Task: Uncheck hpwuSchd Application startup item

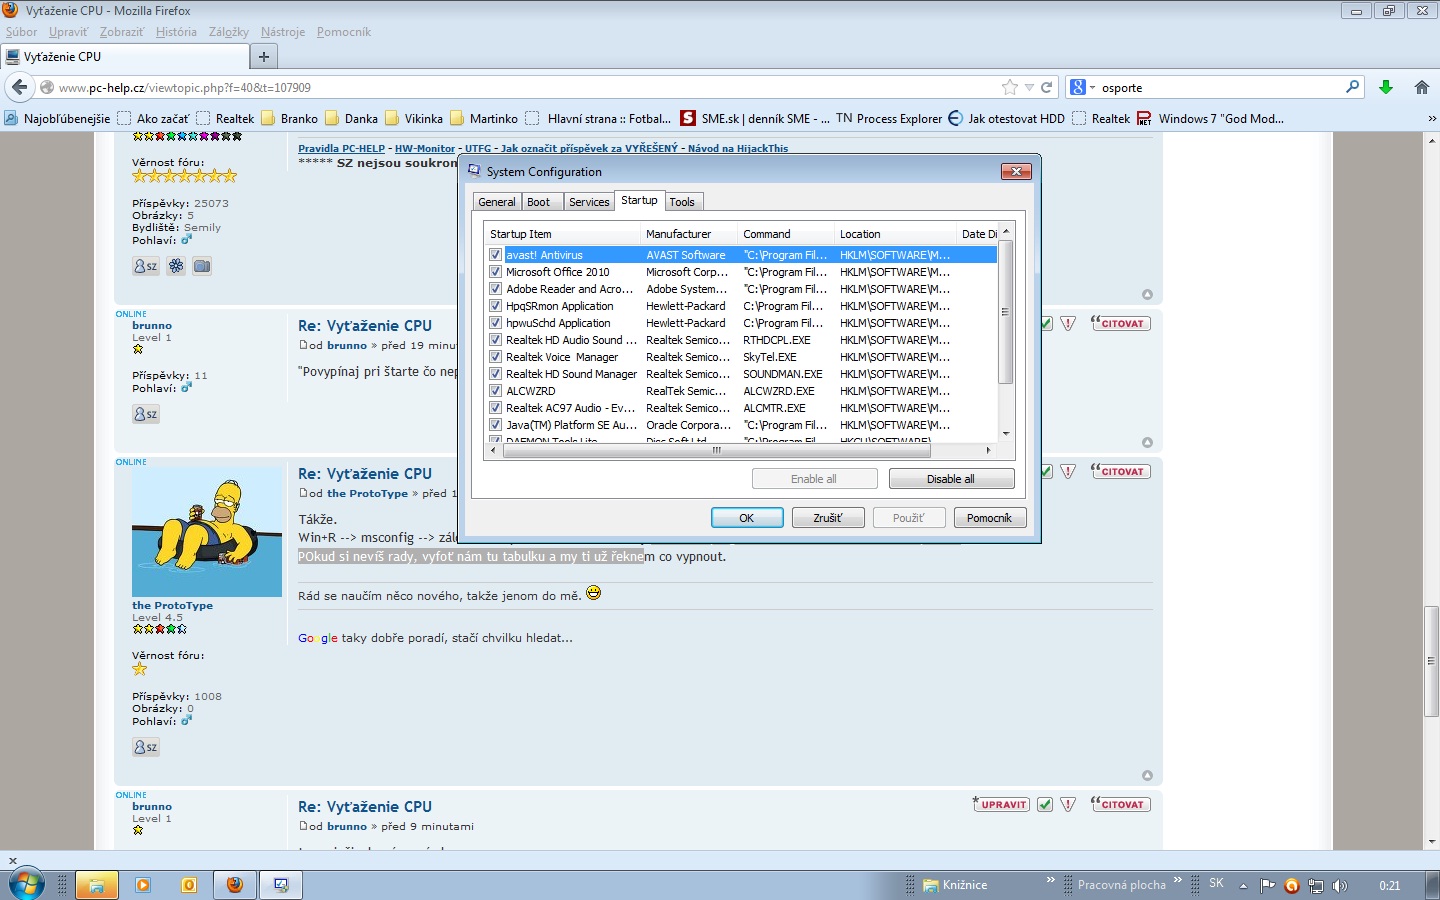Action: click(x=495, y=323)
